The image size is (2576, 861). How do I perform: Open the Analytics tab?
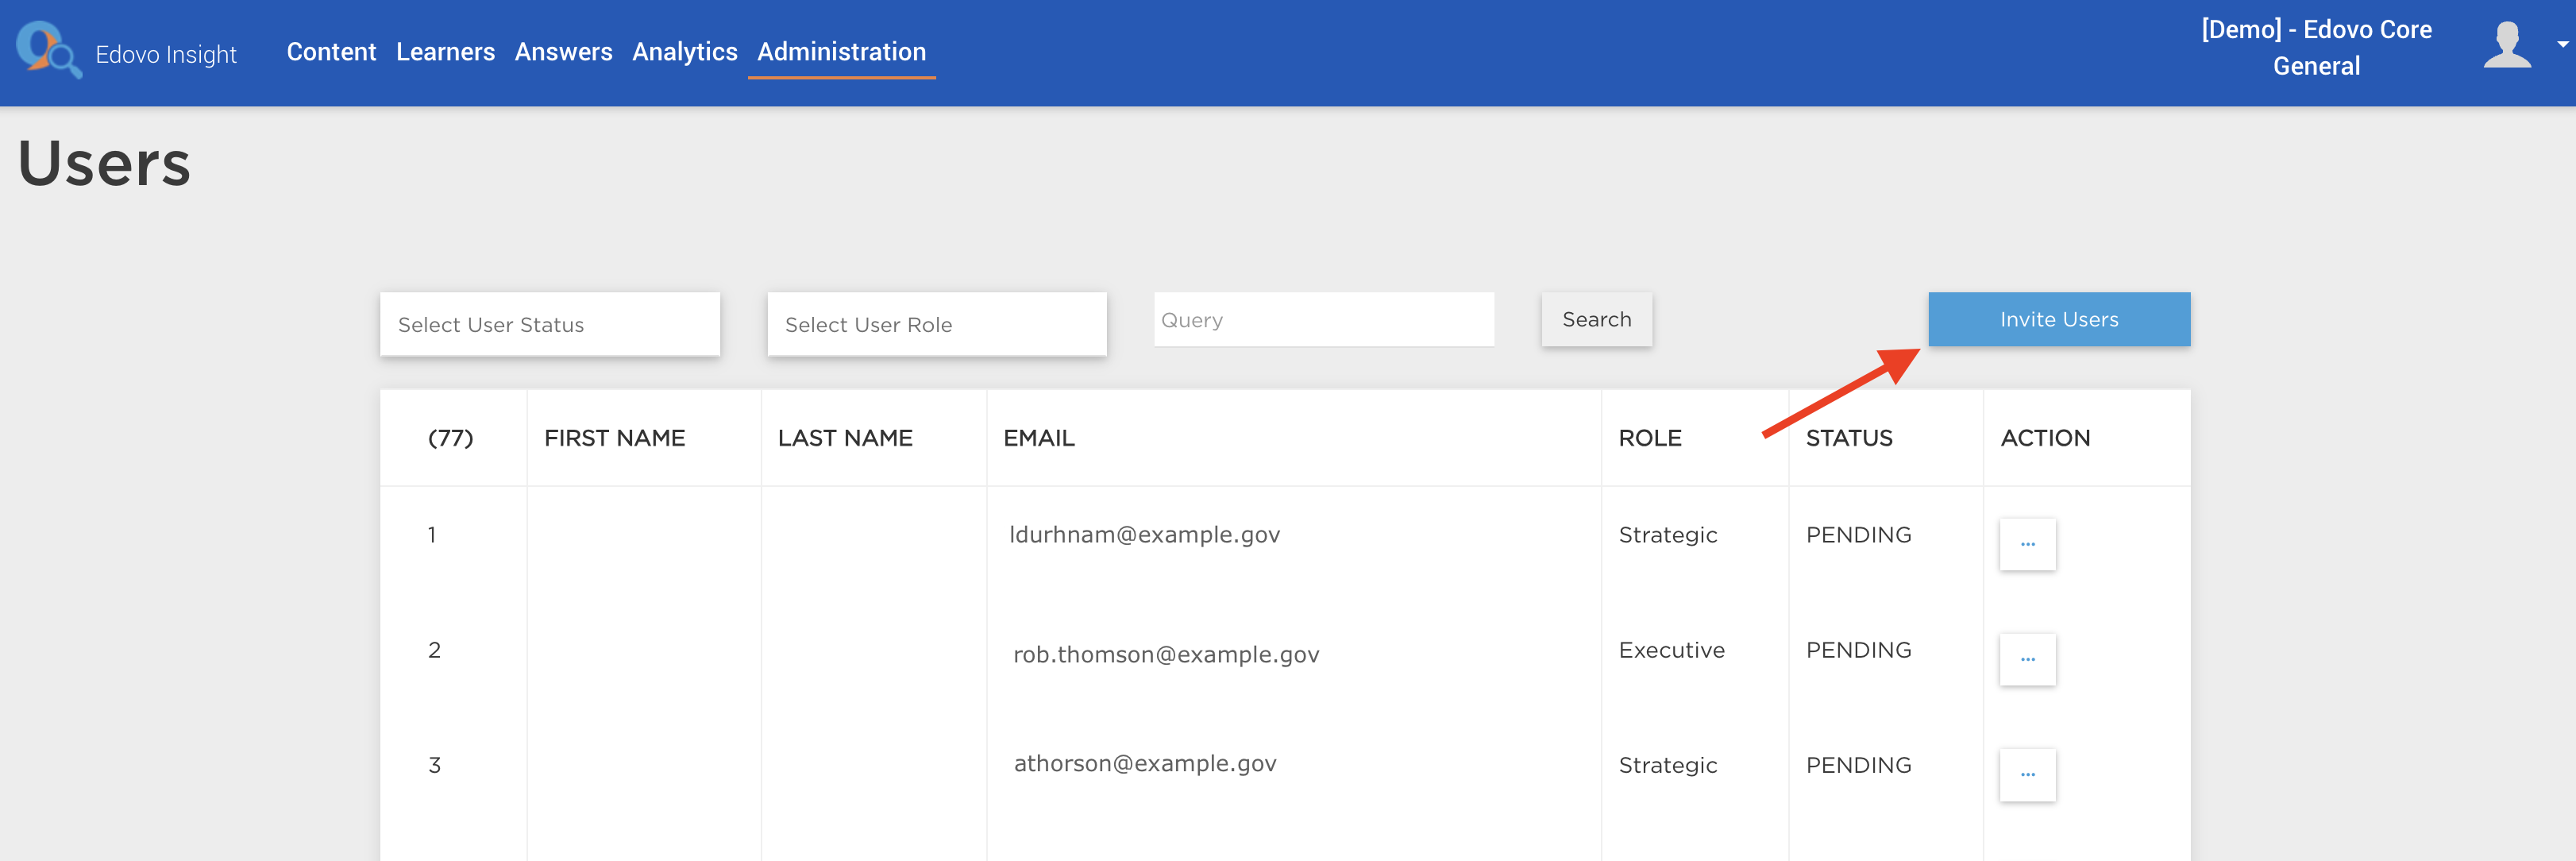pyautogui.click(x=684, y=52)
